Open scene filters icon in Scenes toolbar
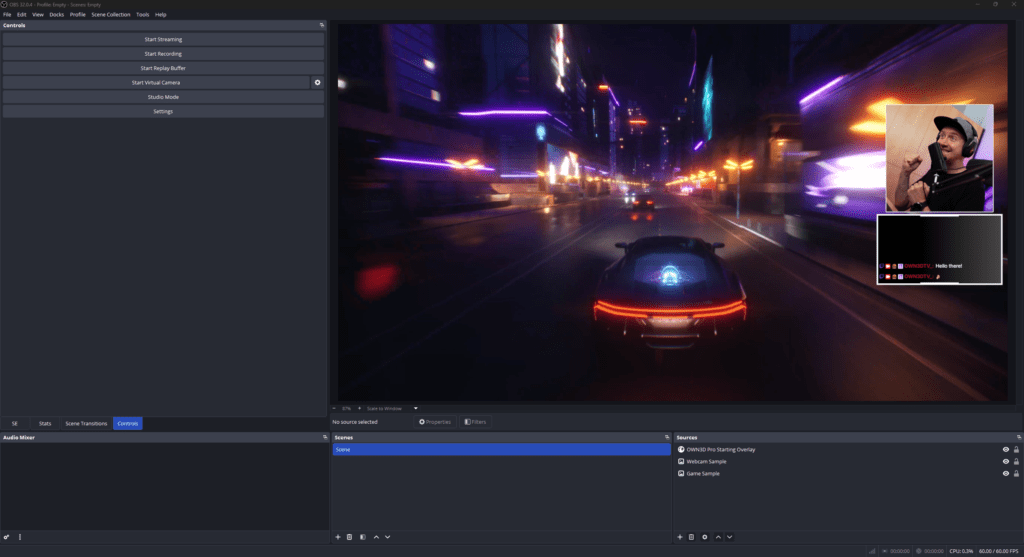Screen dimensions: 1024x557 pos(362,537)
